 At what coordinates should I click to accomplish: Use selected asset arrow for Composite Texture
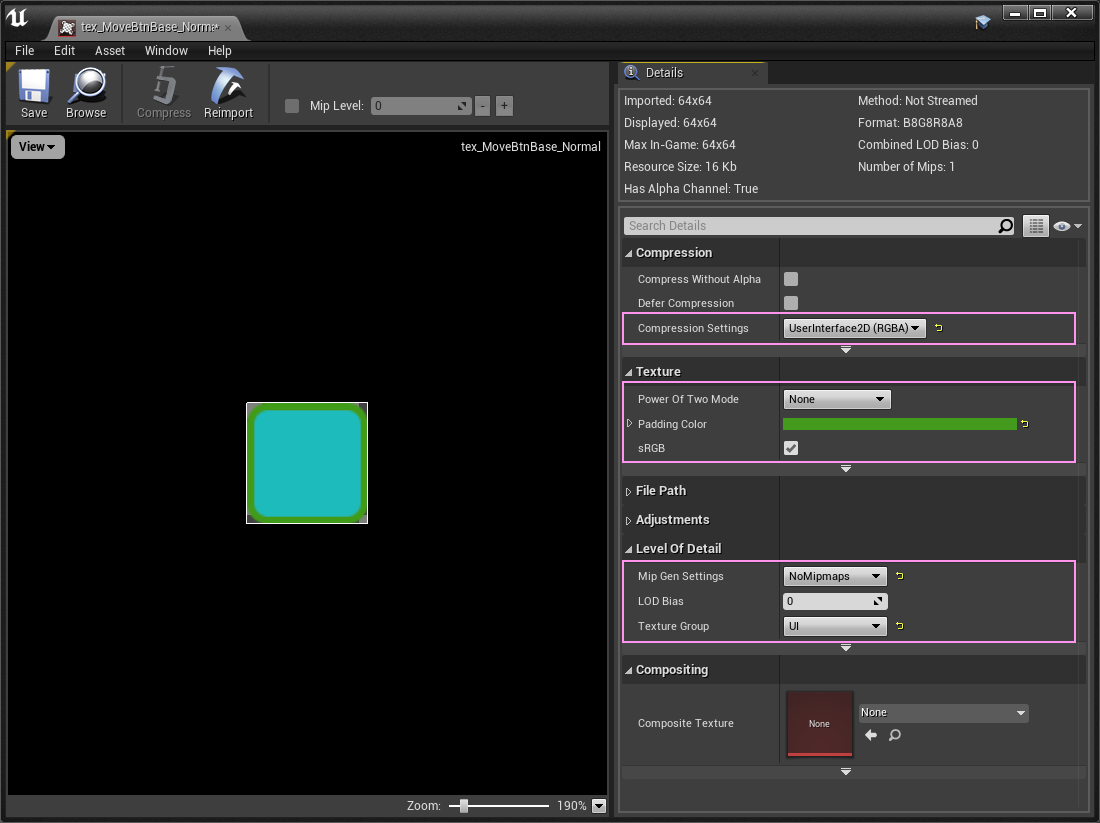coord(871,735)
